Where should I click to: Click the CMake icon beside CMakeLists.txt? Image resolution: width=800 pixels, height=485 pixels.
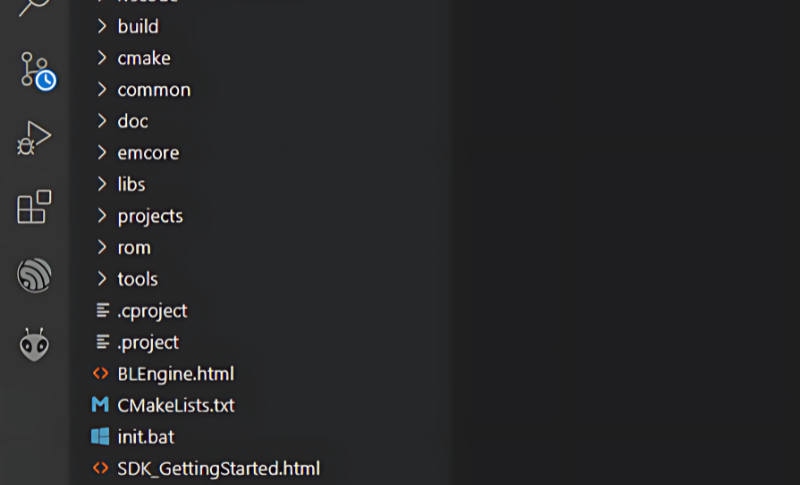[x=100, y=405]
